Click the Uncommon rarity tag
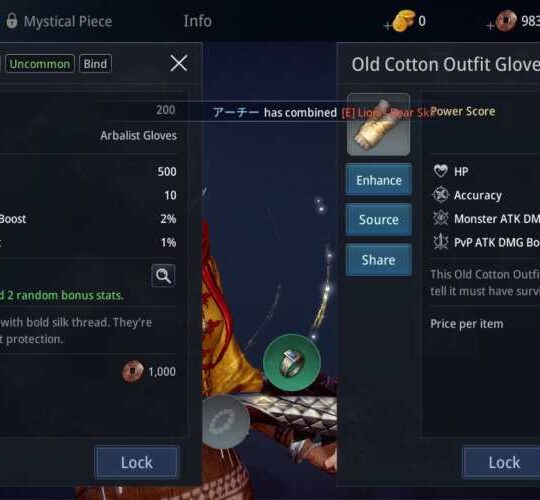This screenshot has height=500, width=540. [40, 64]
